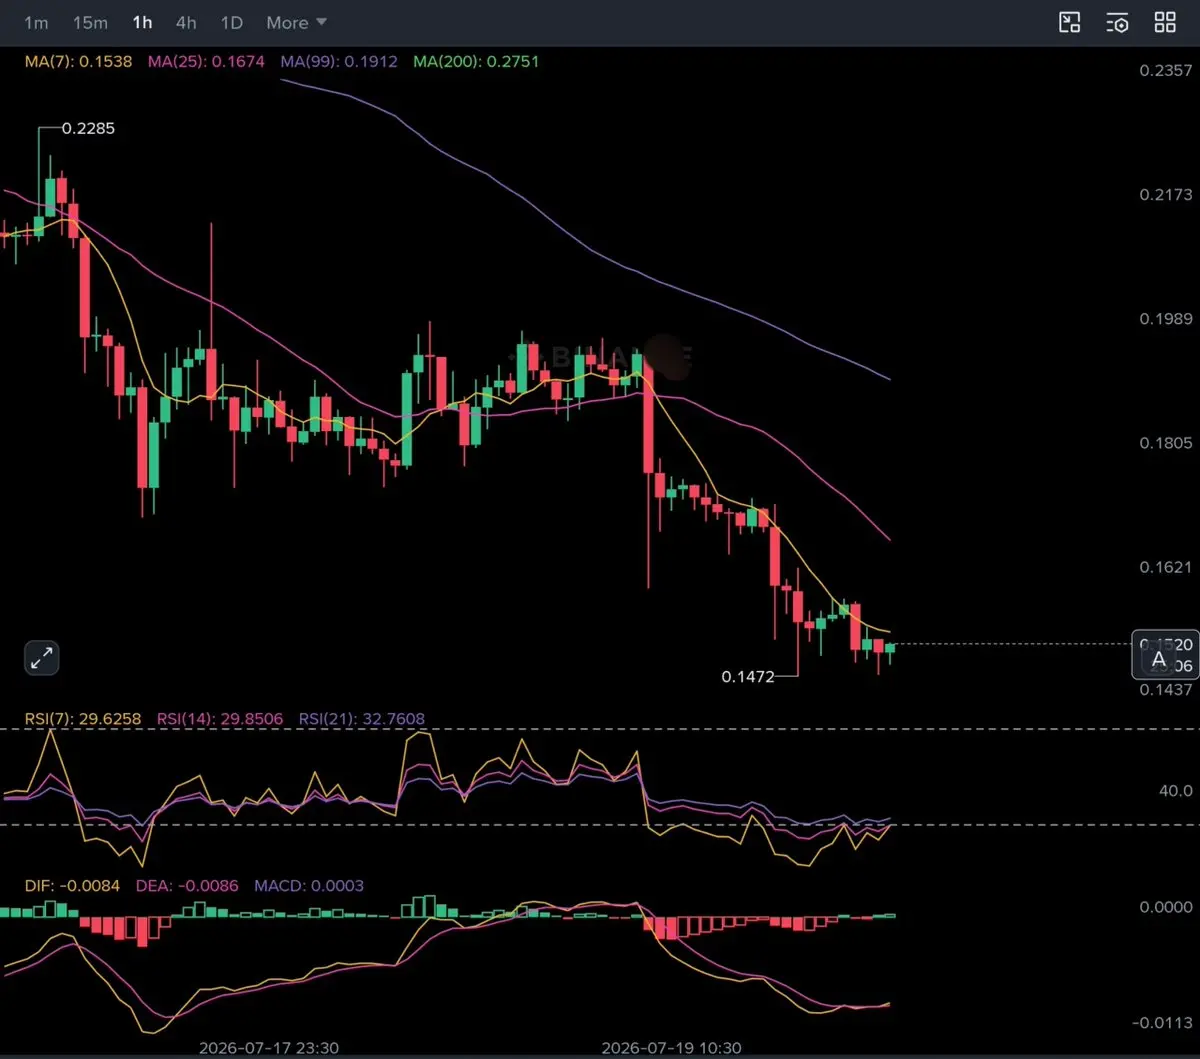Open the indicator settings icon
This screenshot has width=1200, height=1059.
click(x=1118, y=22)
